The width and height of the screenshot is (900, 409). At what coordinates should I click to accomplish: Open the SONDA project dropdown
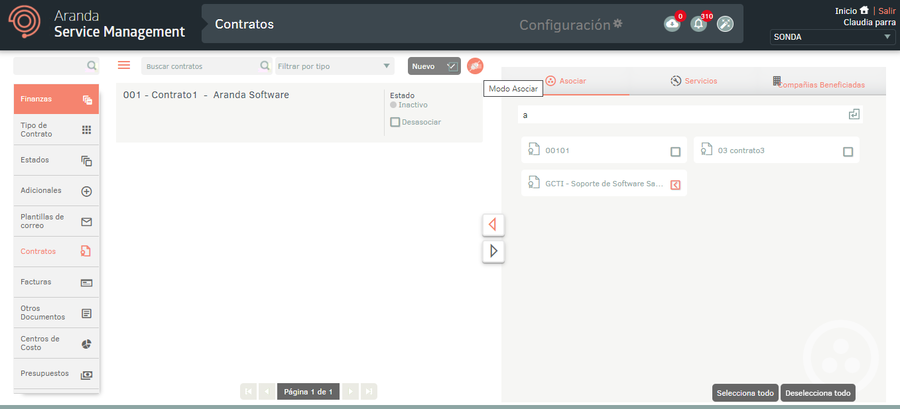[x=832, y=37]
